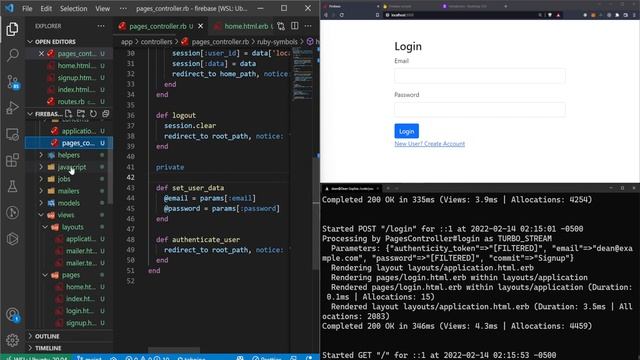The height and width of the screenshot is (360, 640).
Task: Click the shield icon in browser address bar
Action: 550,15
